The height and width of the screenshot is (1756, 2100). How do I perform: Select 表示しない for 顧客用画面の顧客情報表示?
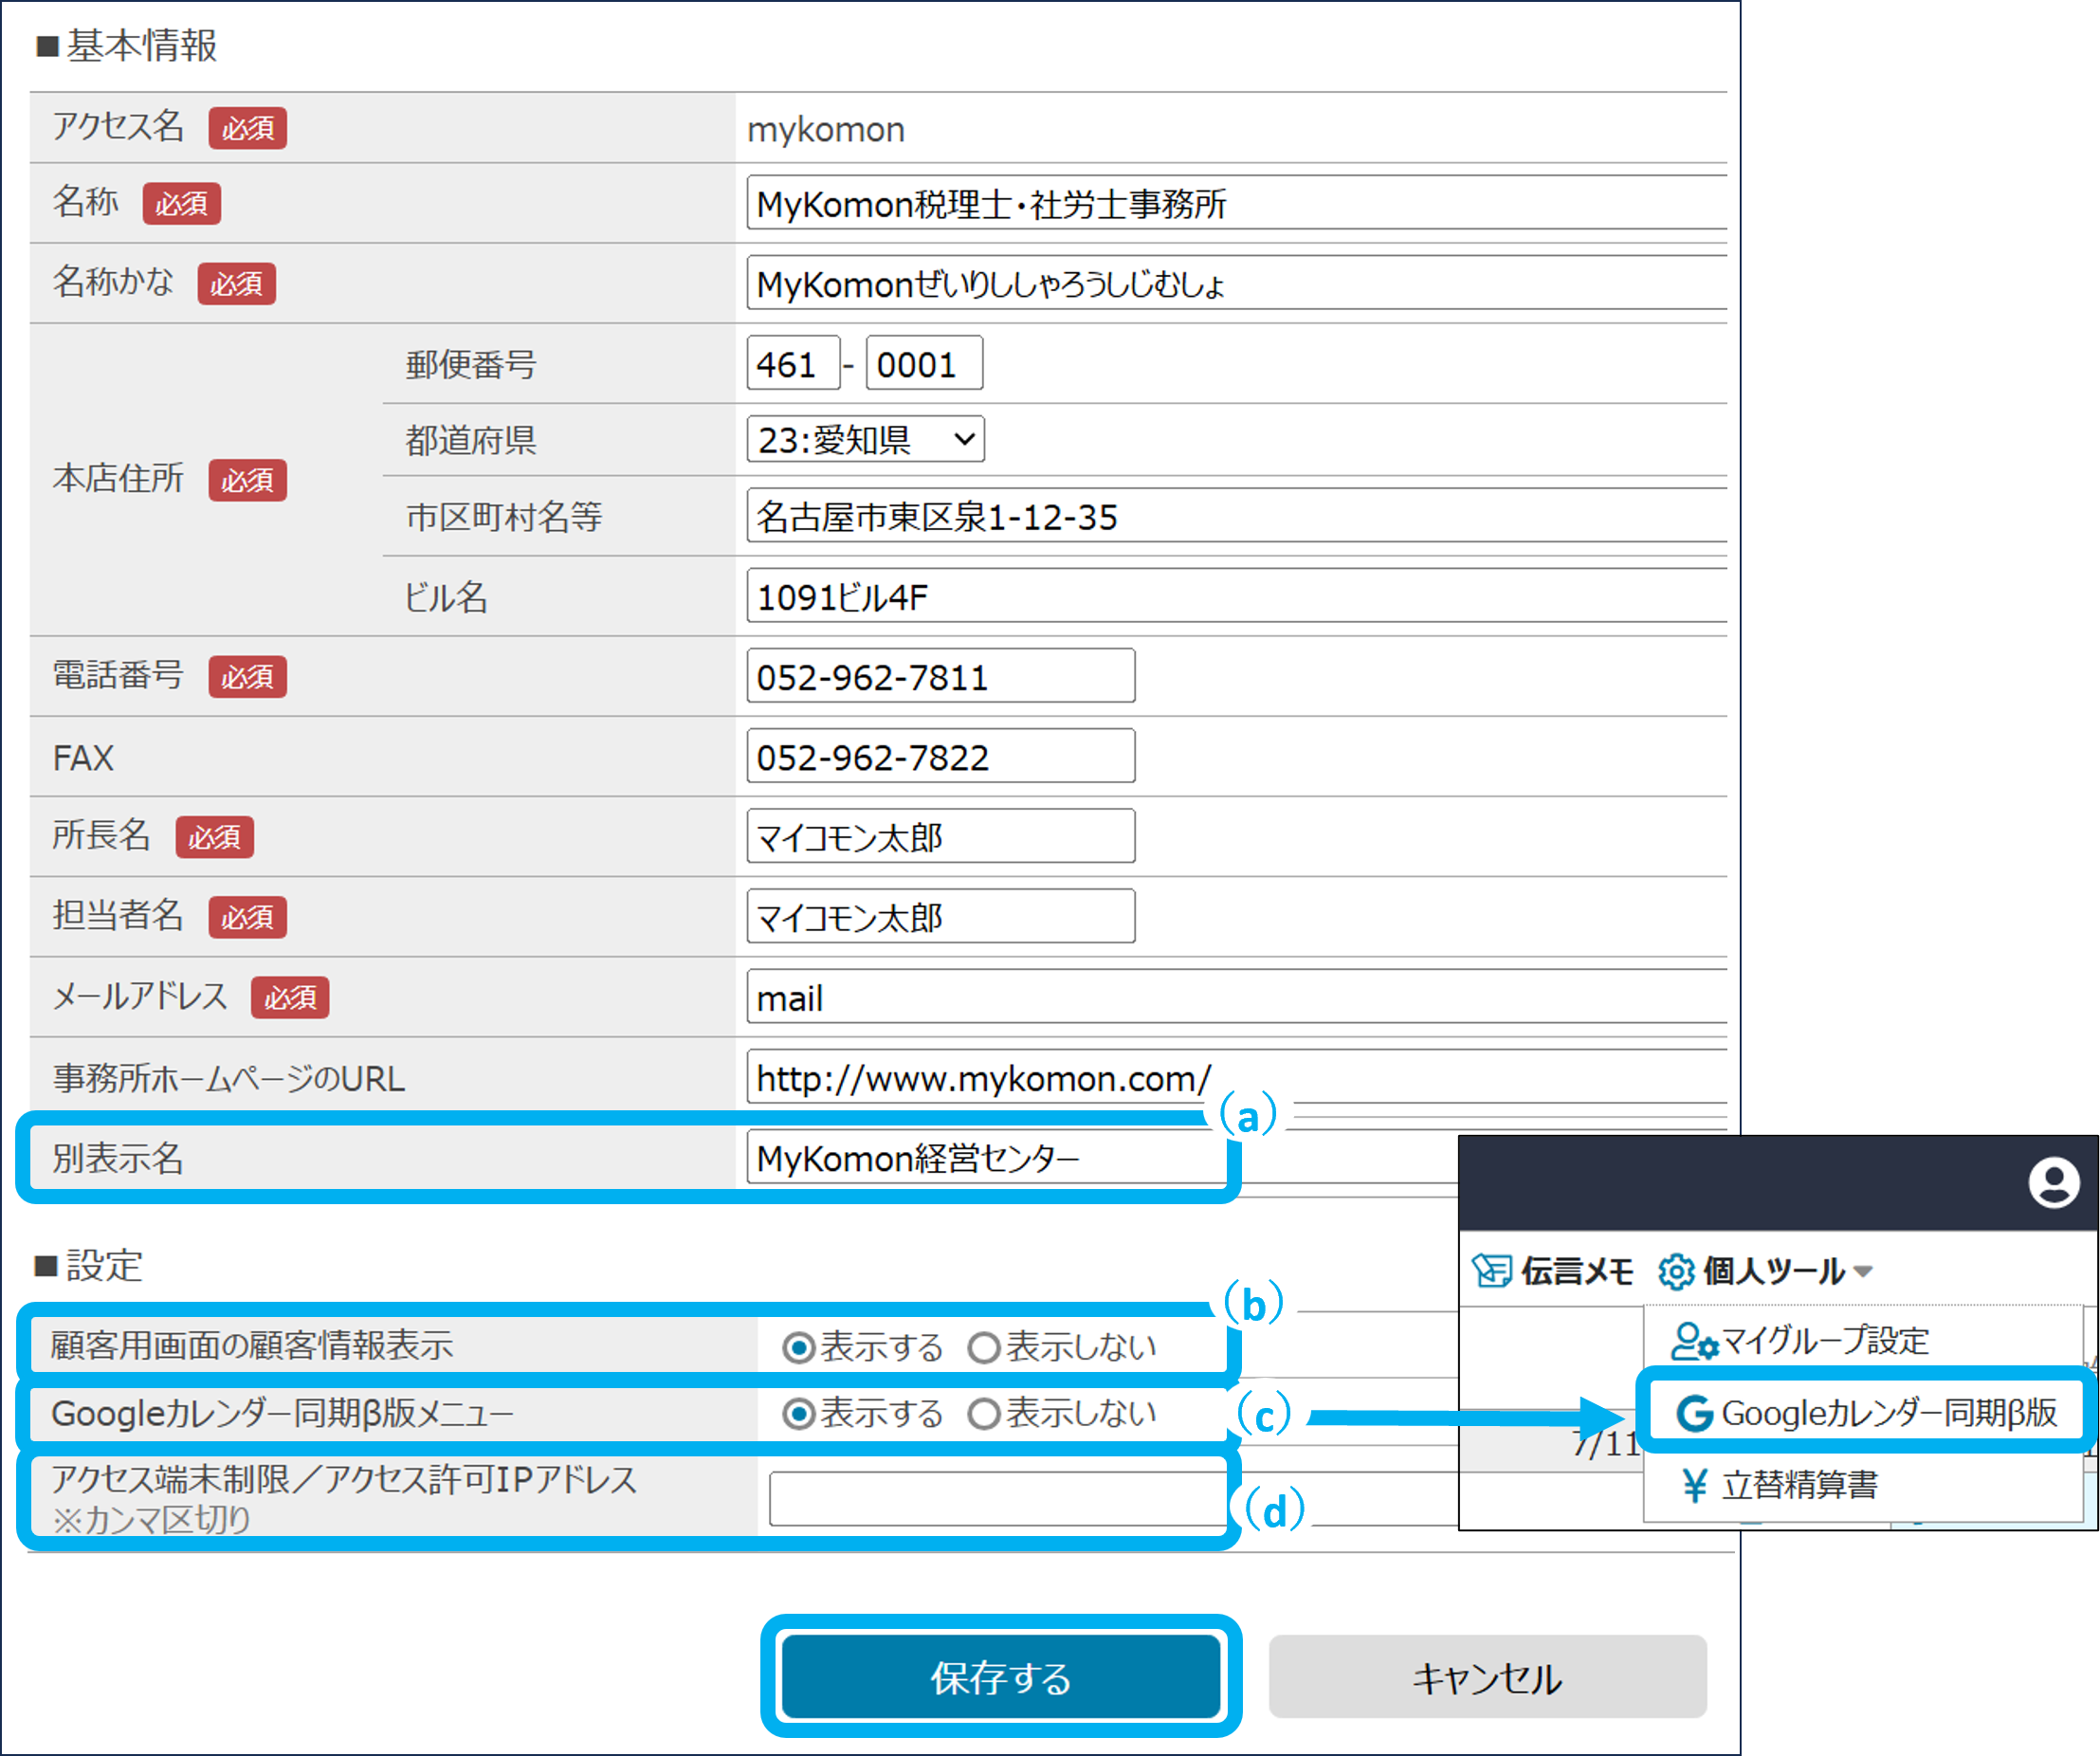click(984, 1348)
